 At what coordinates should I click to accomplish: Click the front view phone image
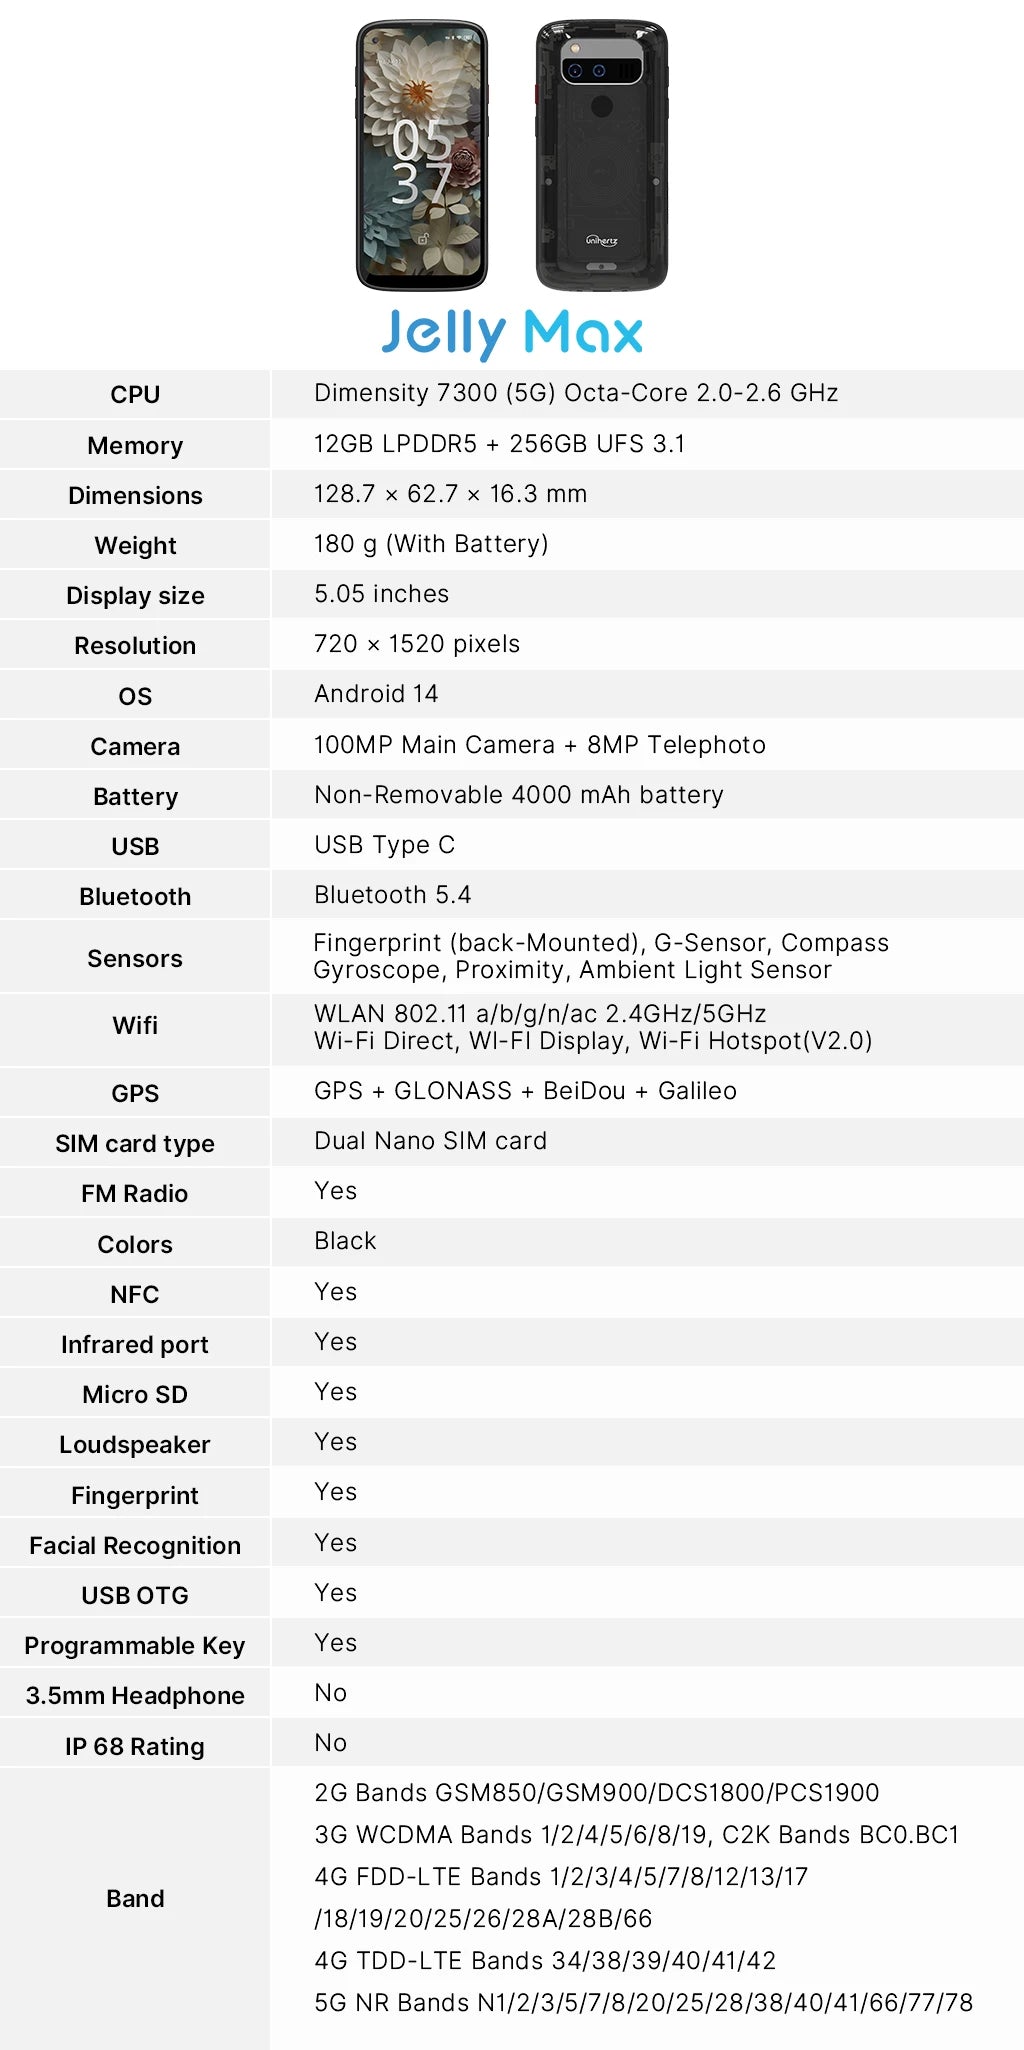pos(422,155)
